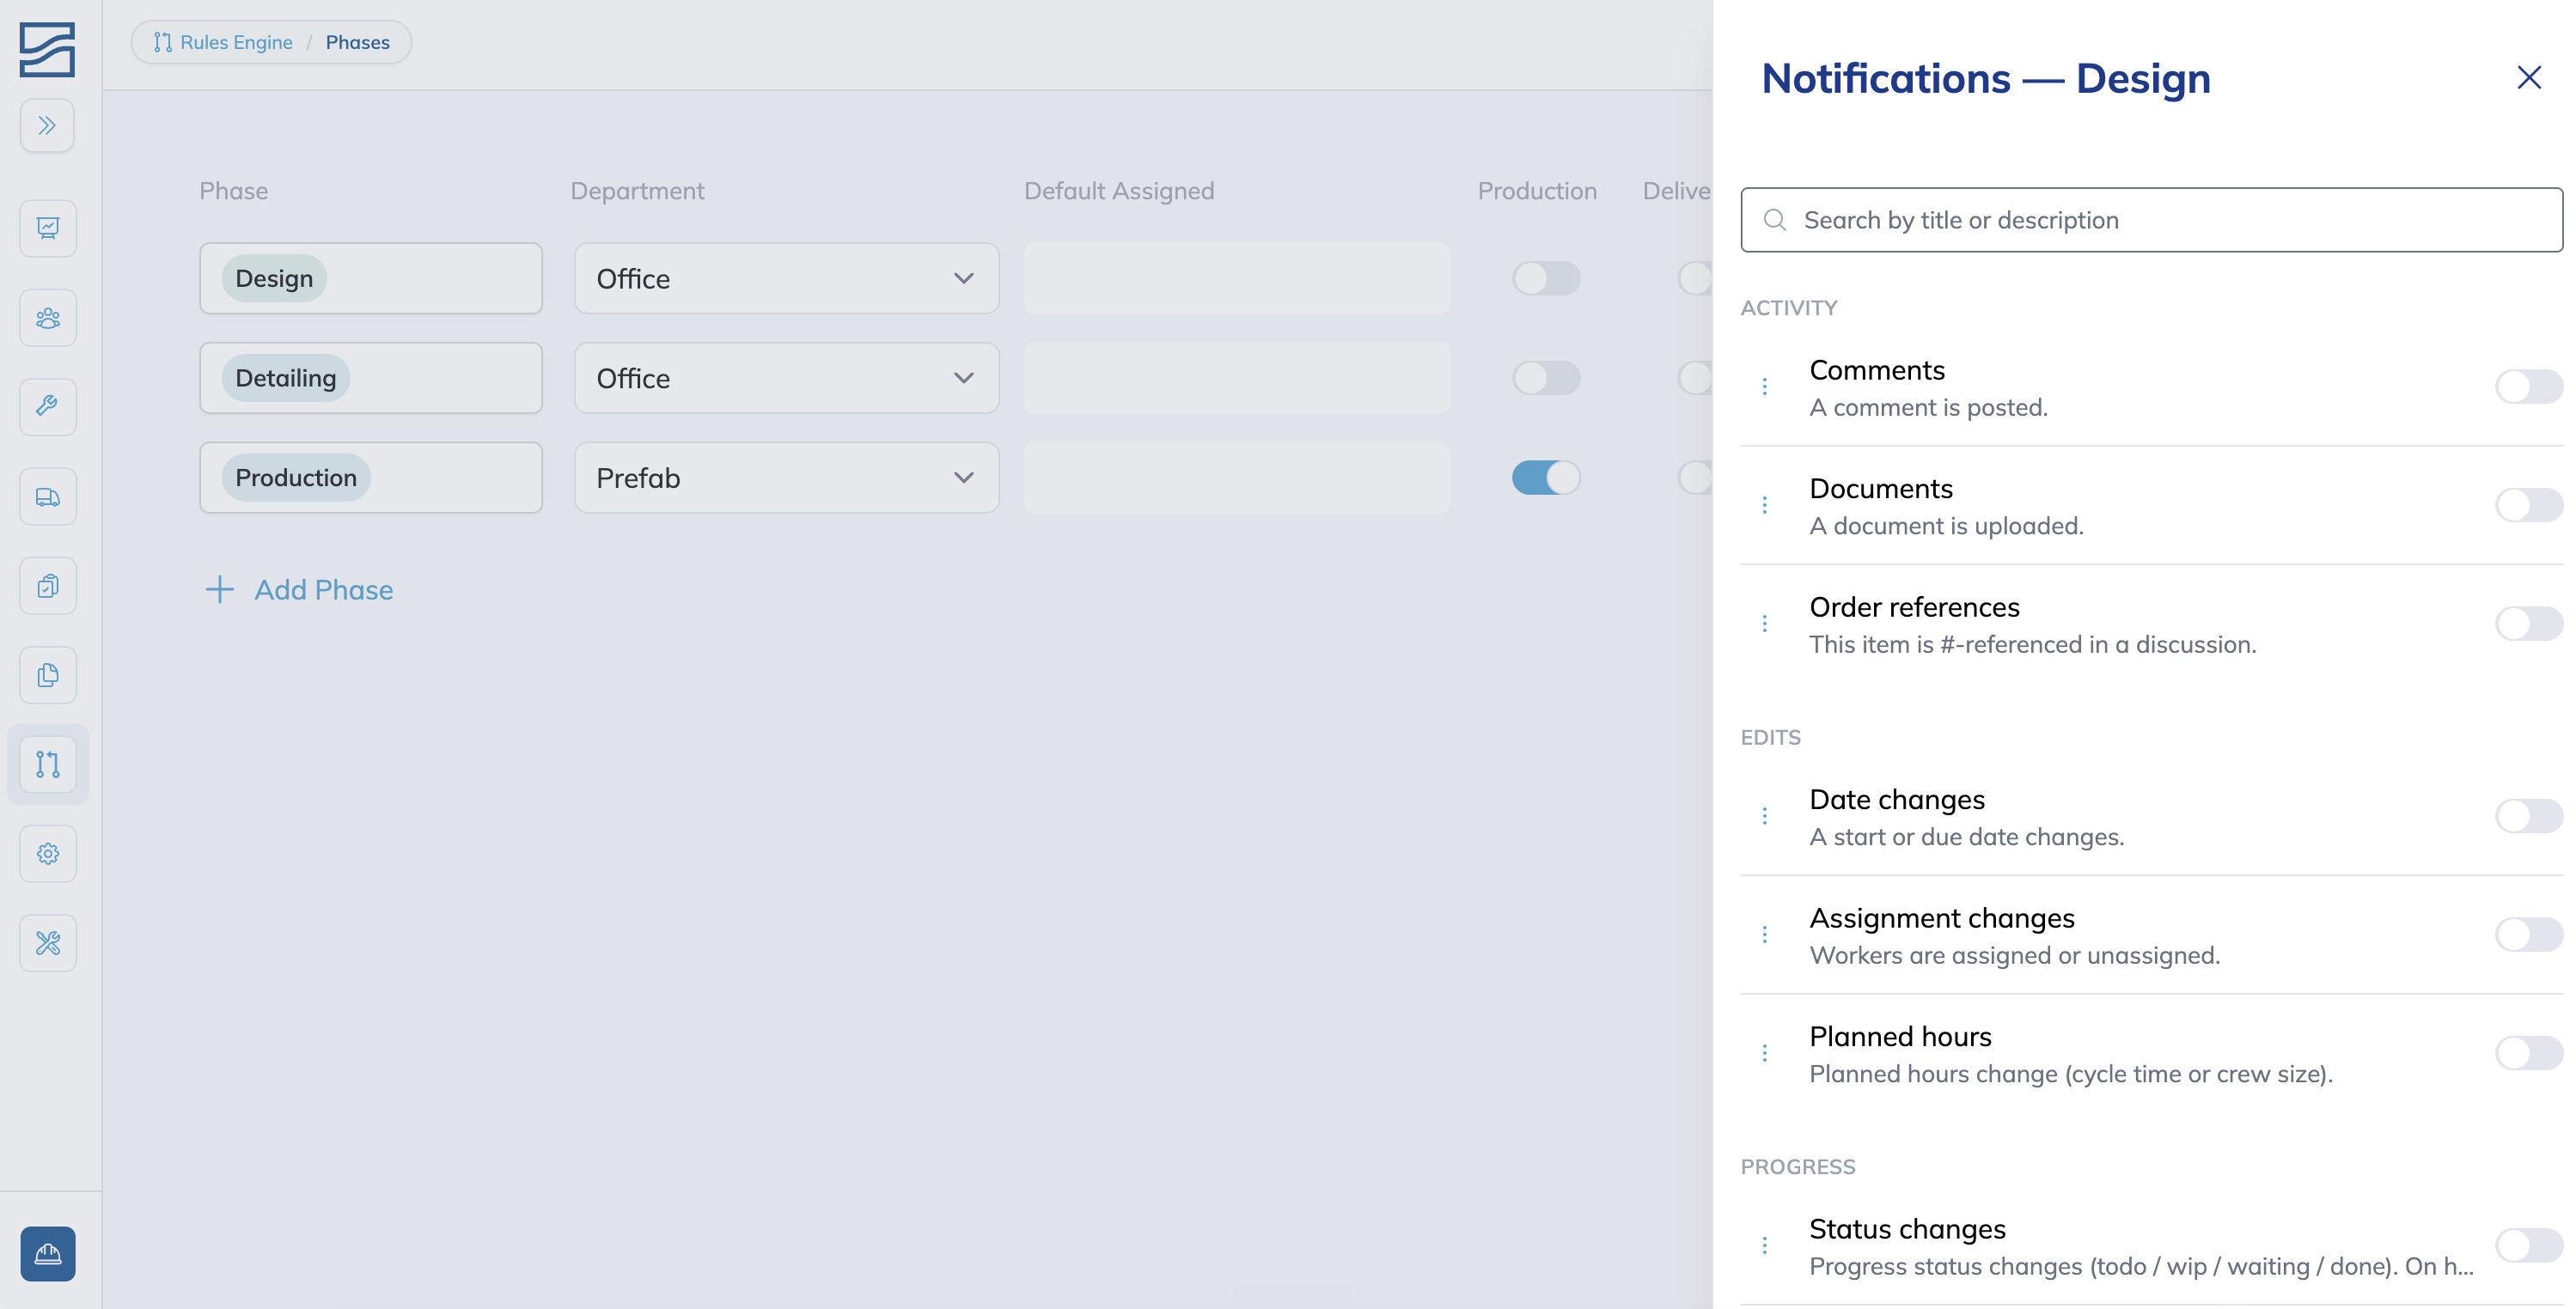Image resolution: width=2576 pixels, height=1309 pixels.
Task: Enable the Order references notification toggle
Action: (2528, 624)
